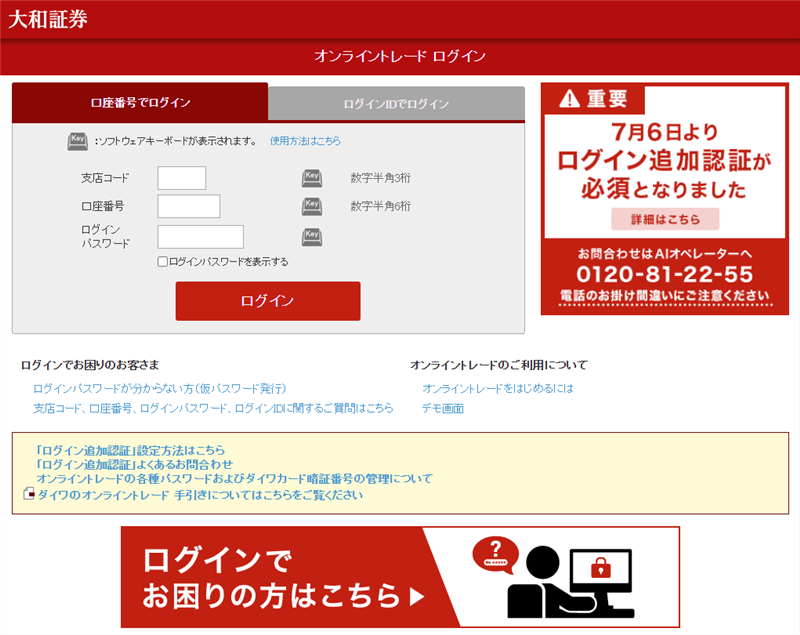800x635 pixels.
Task: Open オンライントレードをはじめるには link
Action: [x=498, y=388]
